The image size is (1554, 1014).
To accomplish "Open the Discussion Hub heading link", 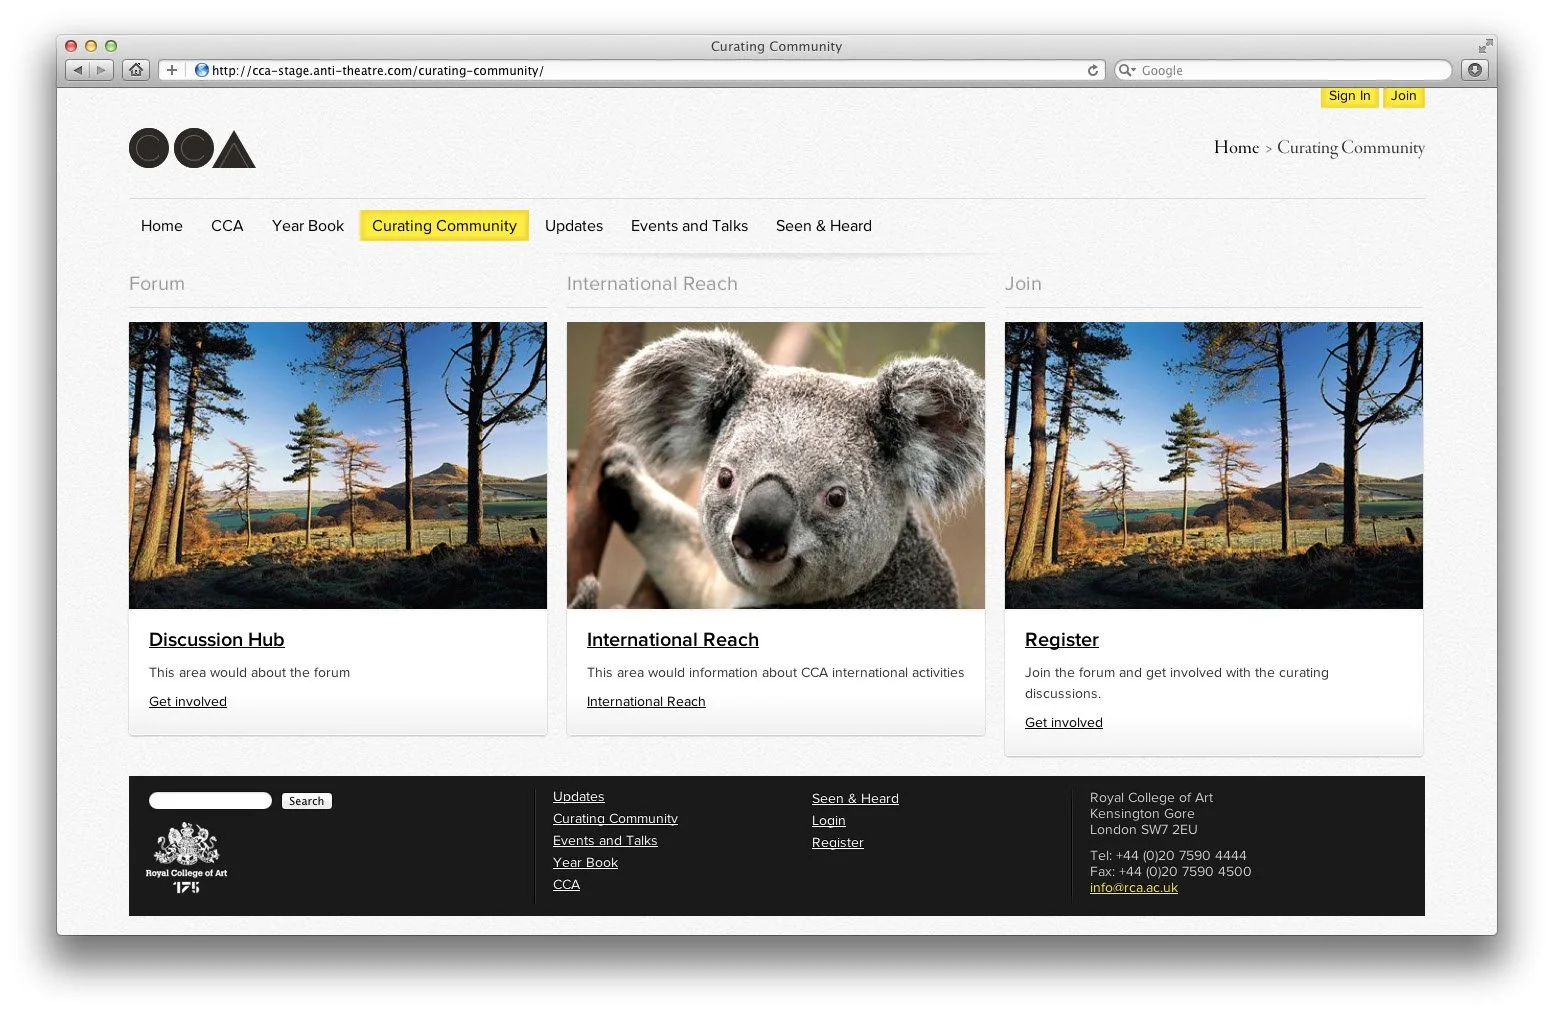I will pyautogui.click(x=217, y=640).
